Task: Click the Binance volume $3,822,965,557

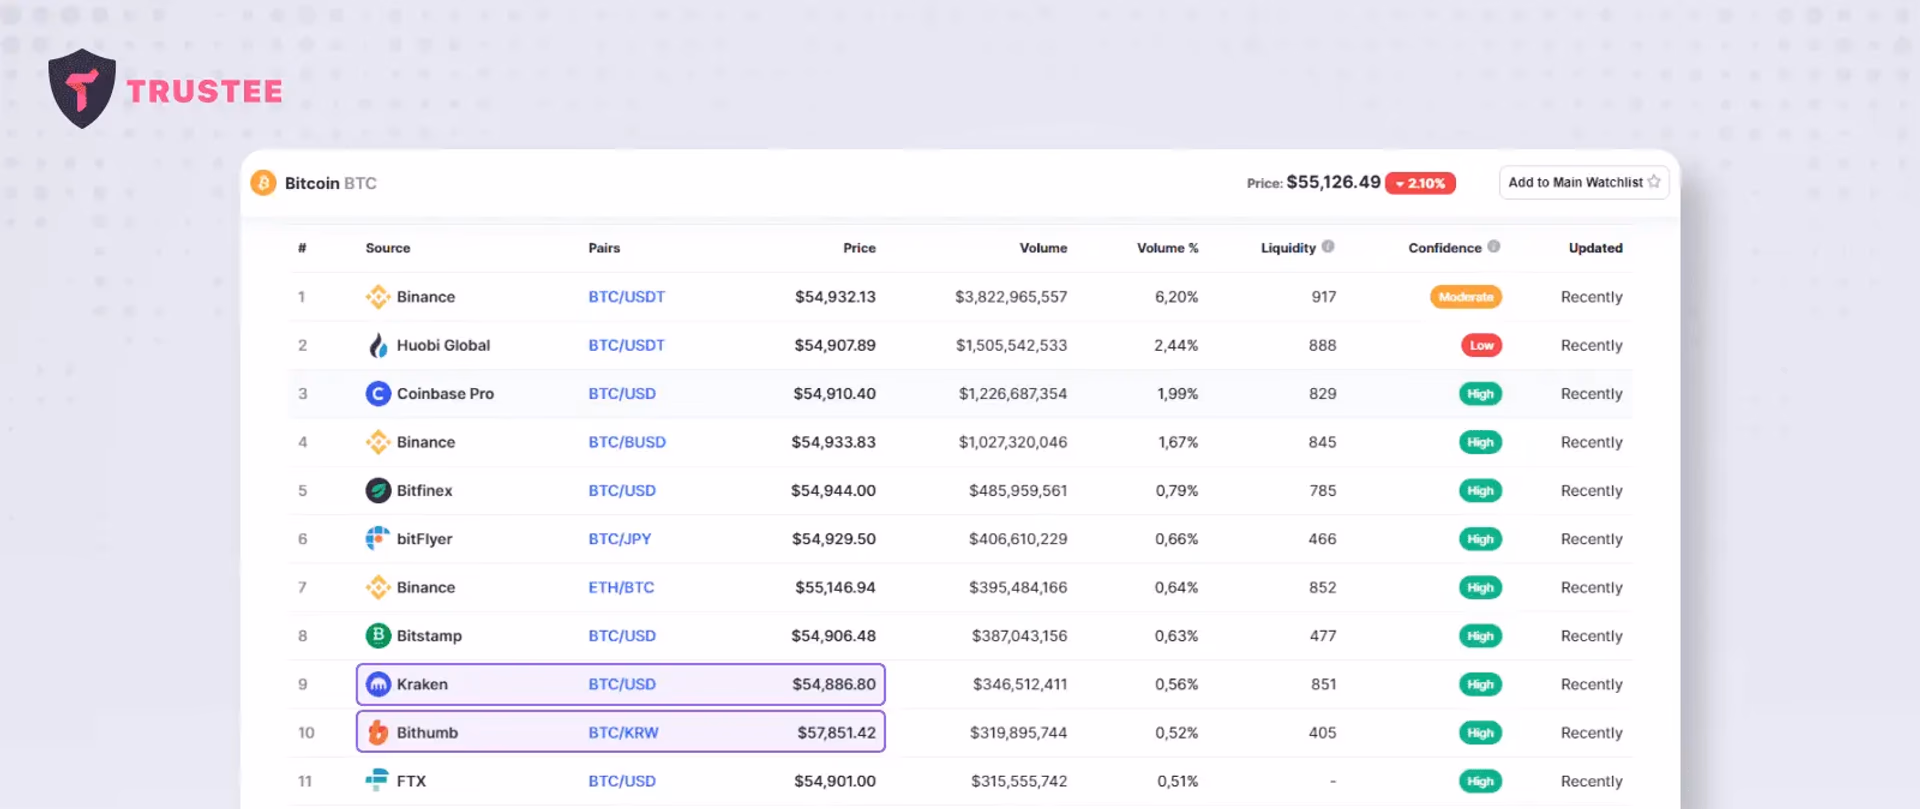Action: coord(1011,297)
